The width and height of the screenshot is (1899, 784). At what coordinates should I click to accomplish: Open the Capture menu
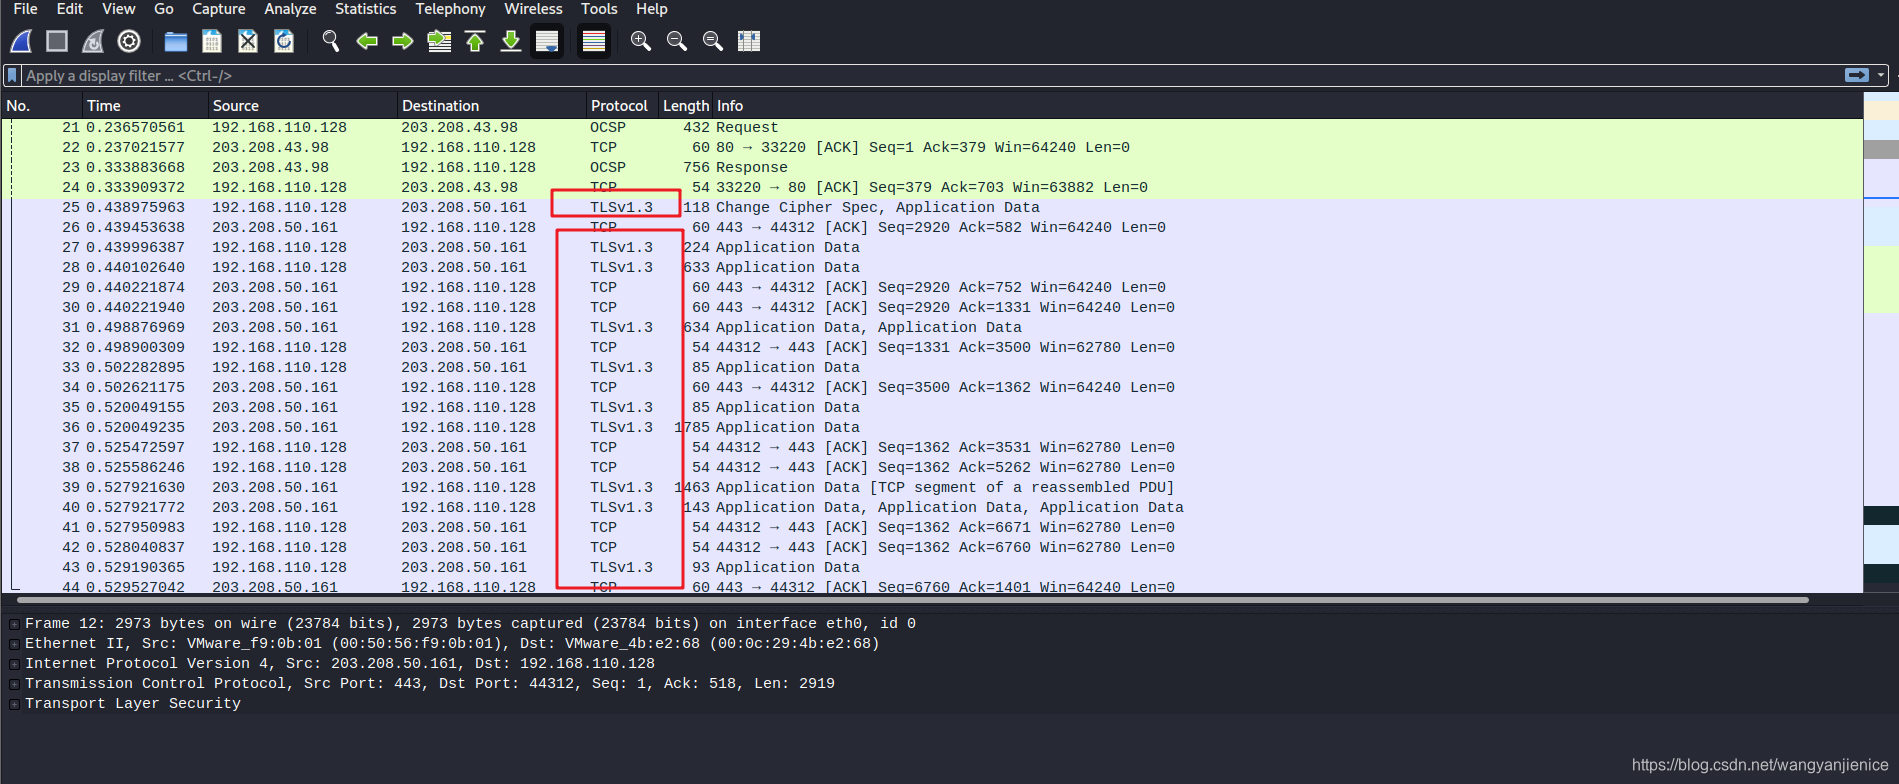coord(219,9)
